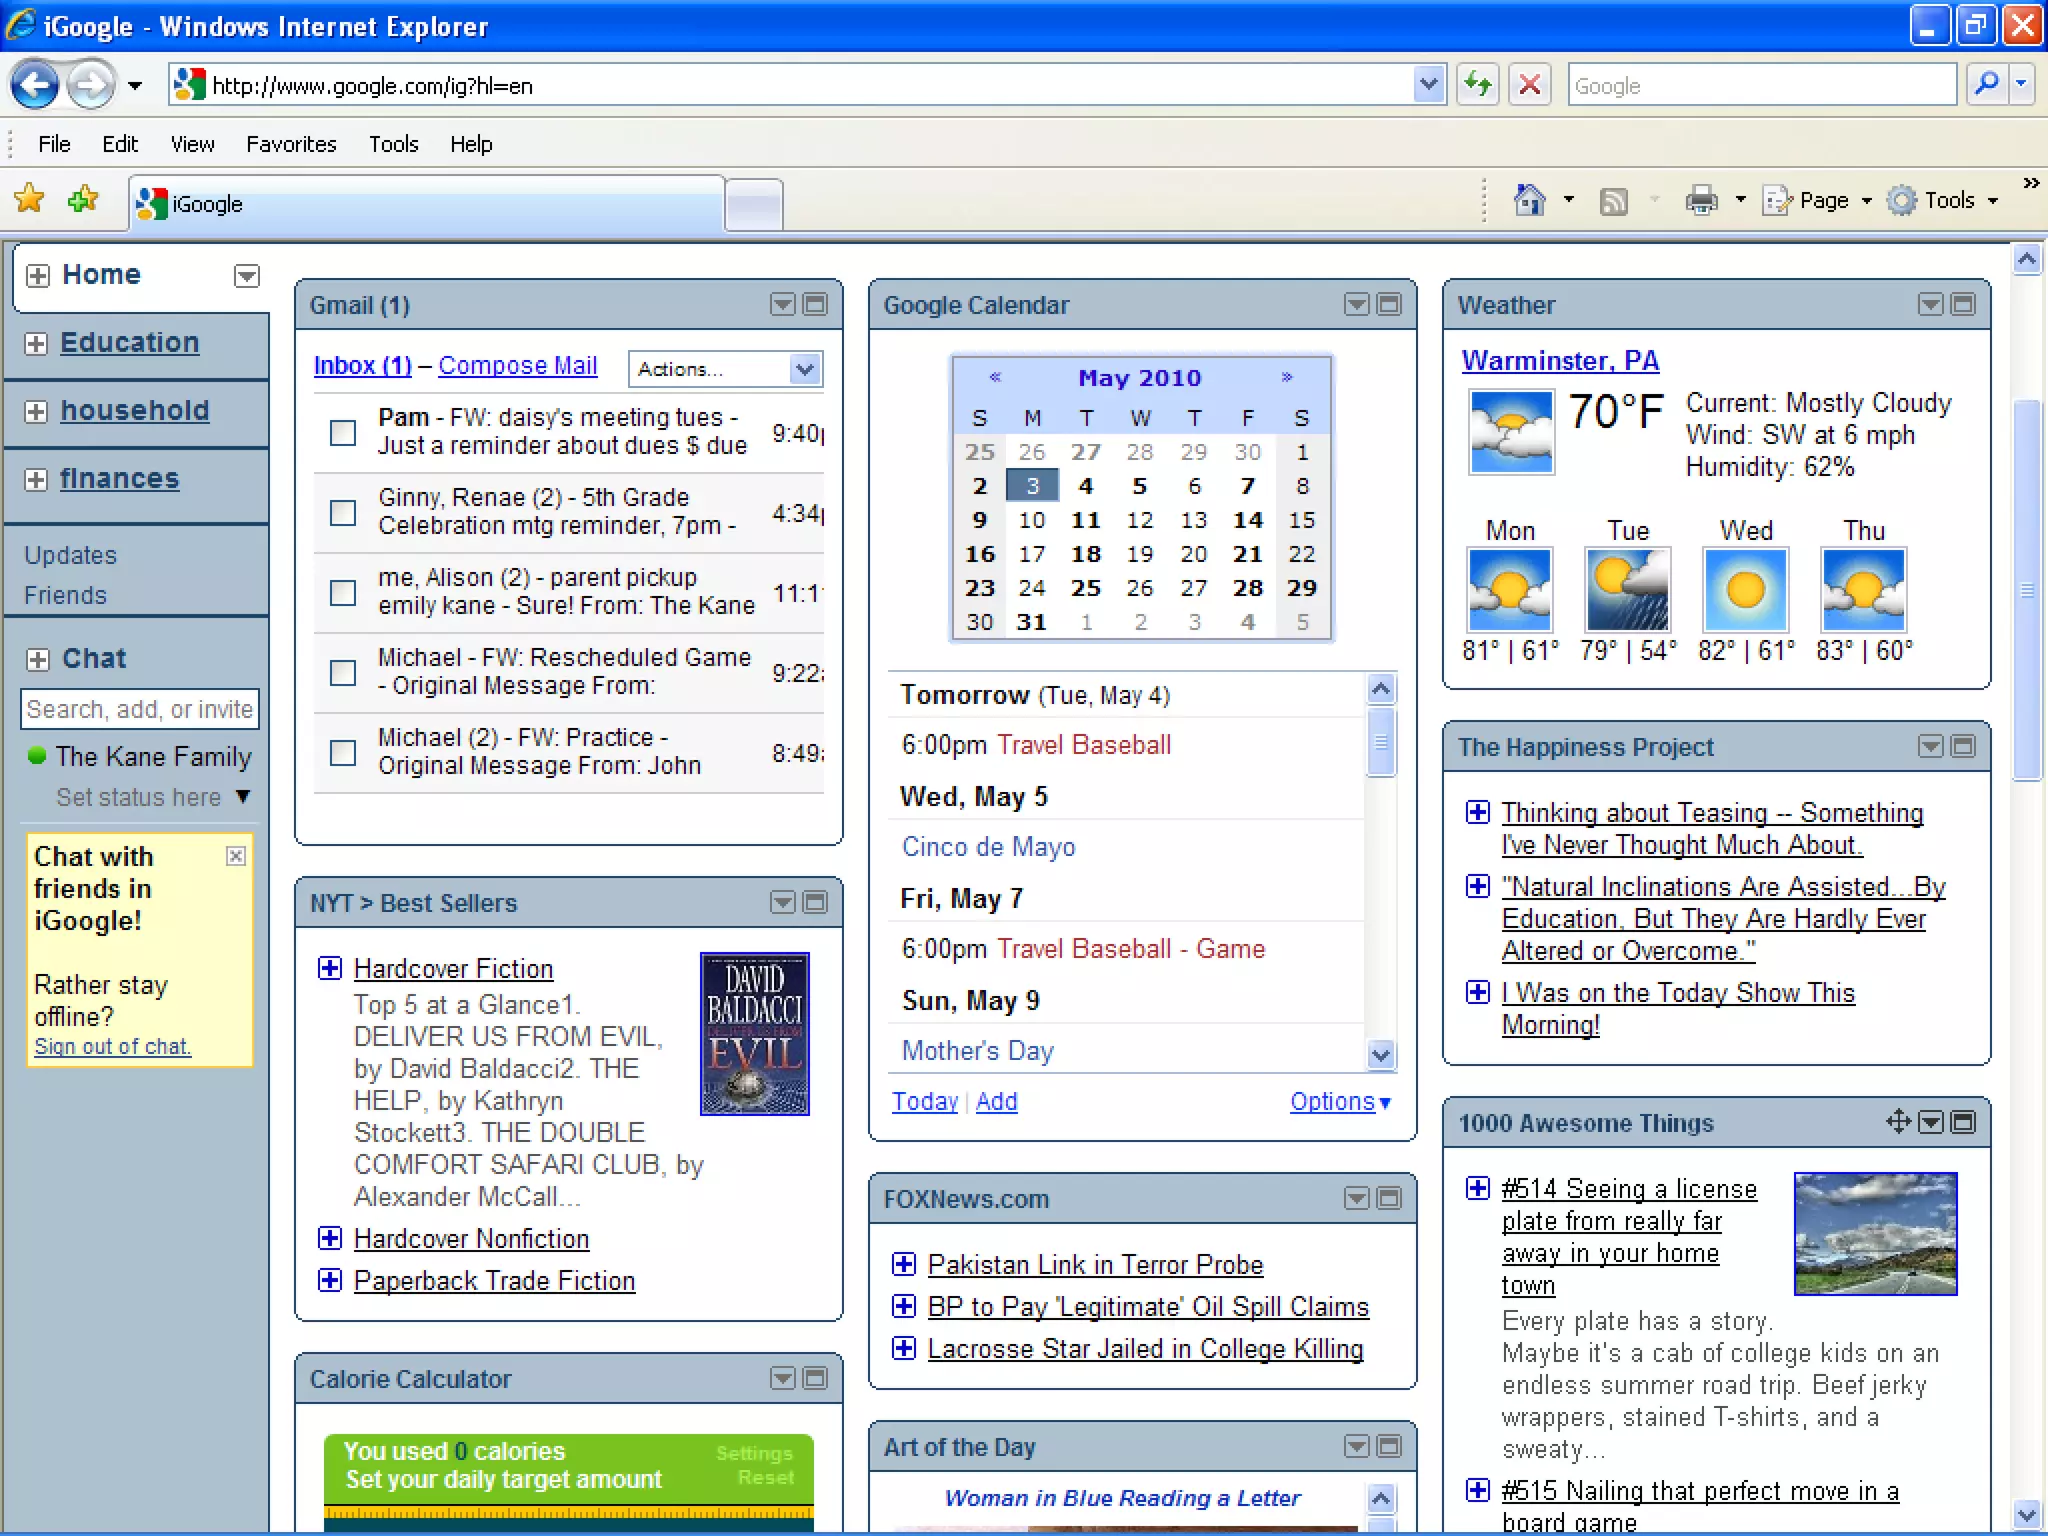Screen dimensions: 2048x1536
Task: Click the Compose Mail link
Action: click(x=517, y=365)
